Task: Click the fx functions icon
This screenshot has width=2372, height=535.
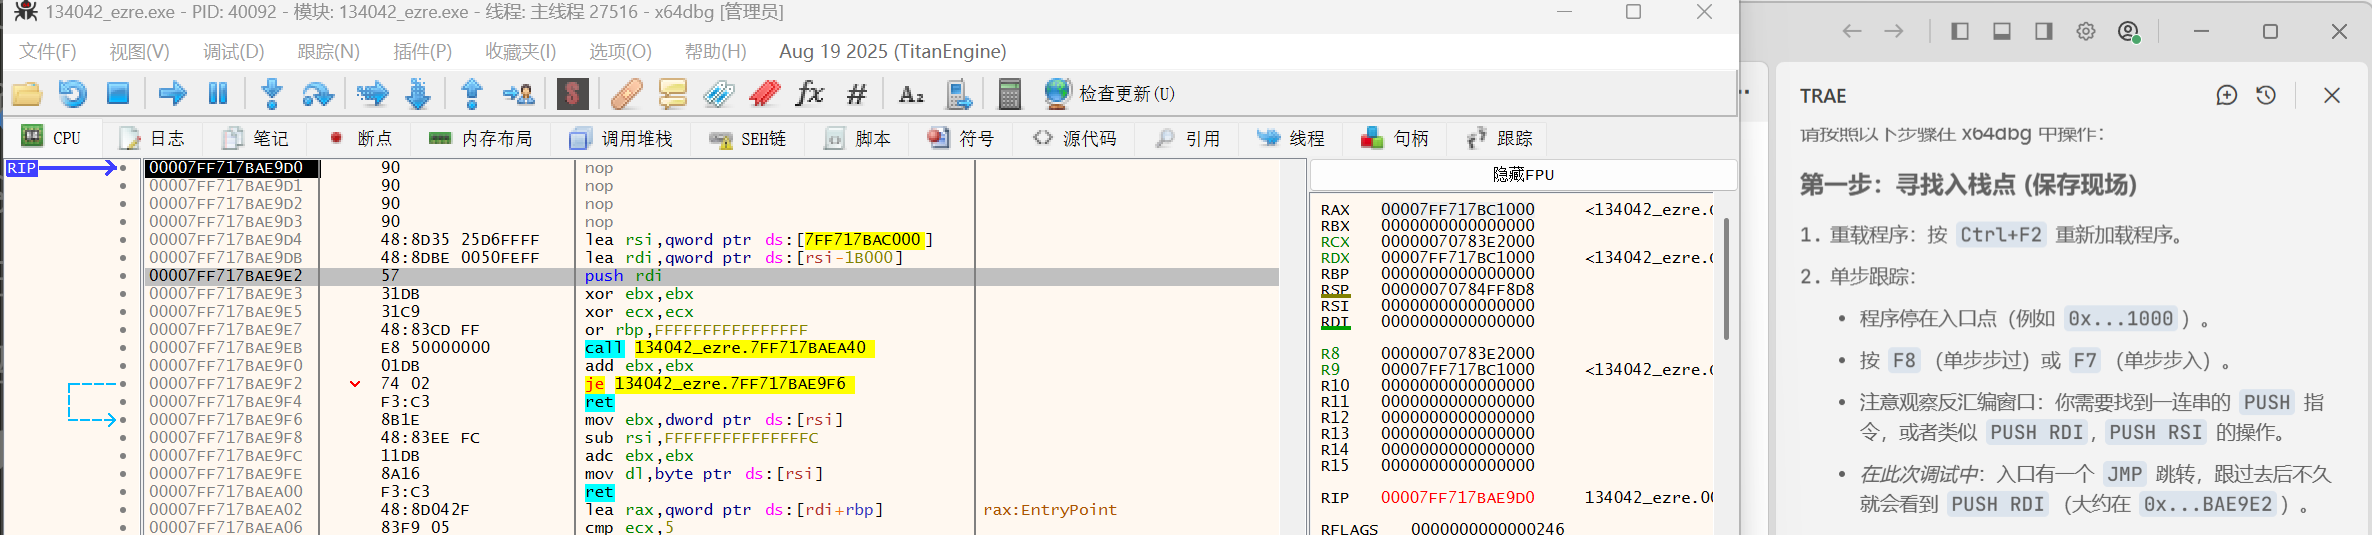Action: click(809, 94)
